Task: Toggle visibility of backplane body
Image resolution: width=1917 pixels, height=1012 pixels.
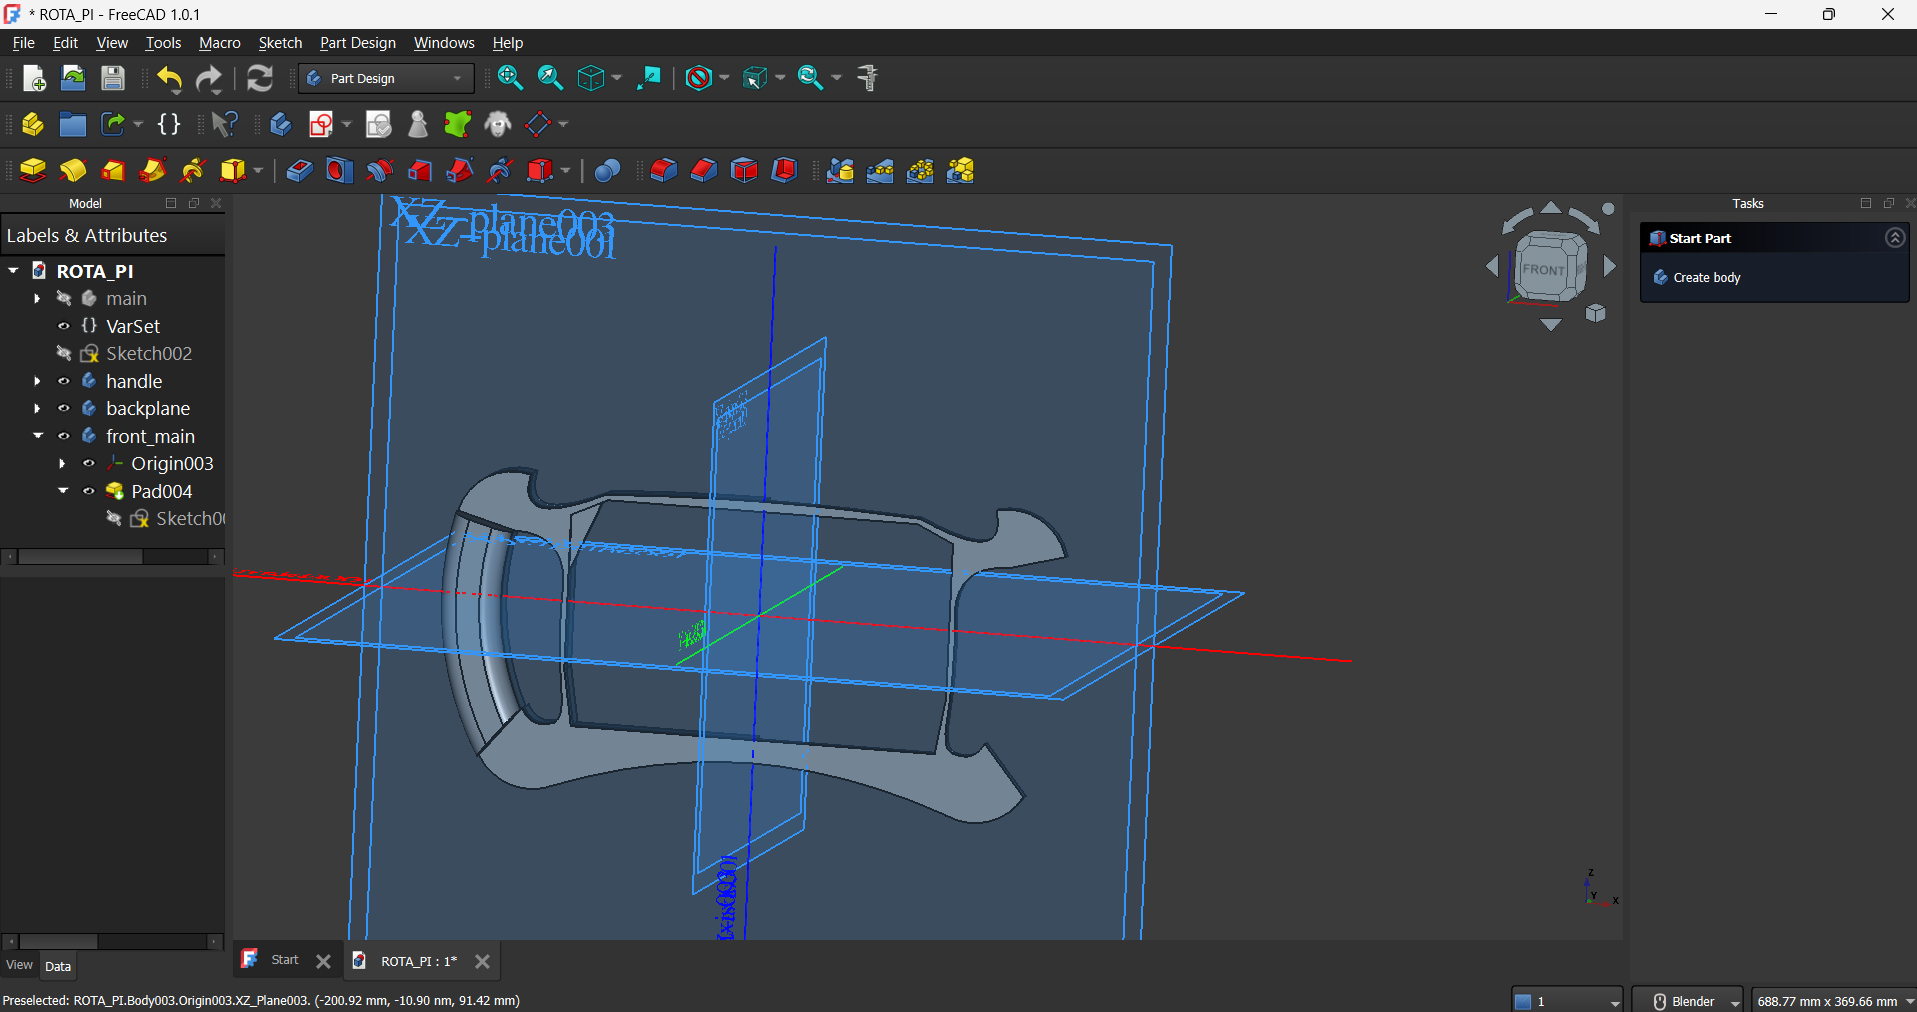Action: click(64, 408)
